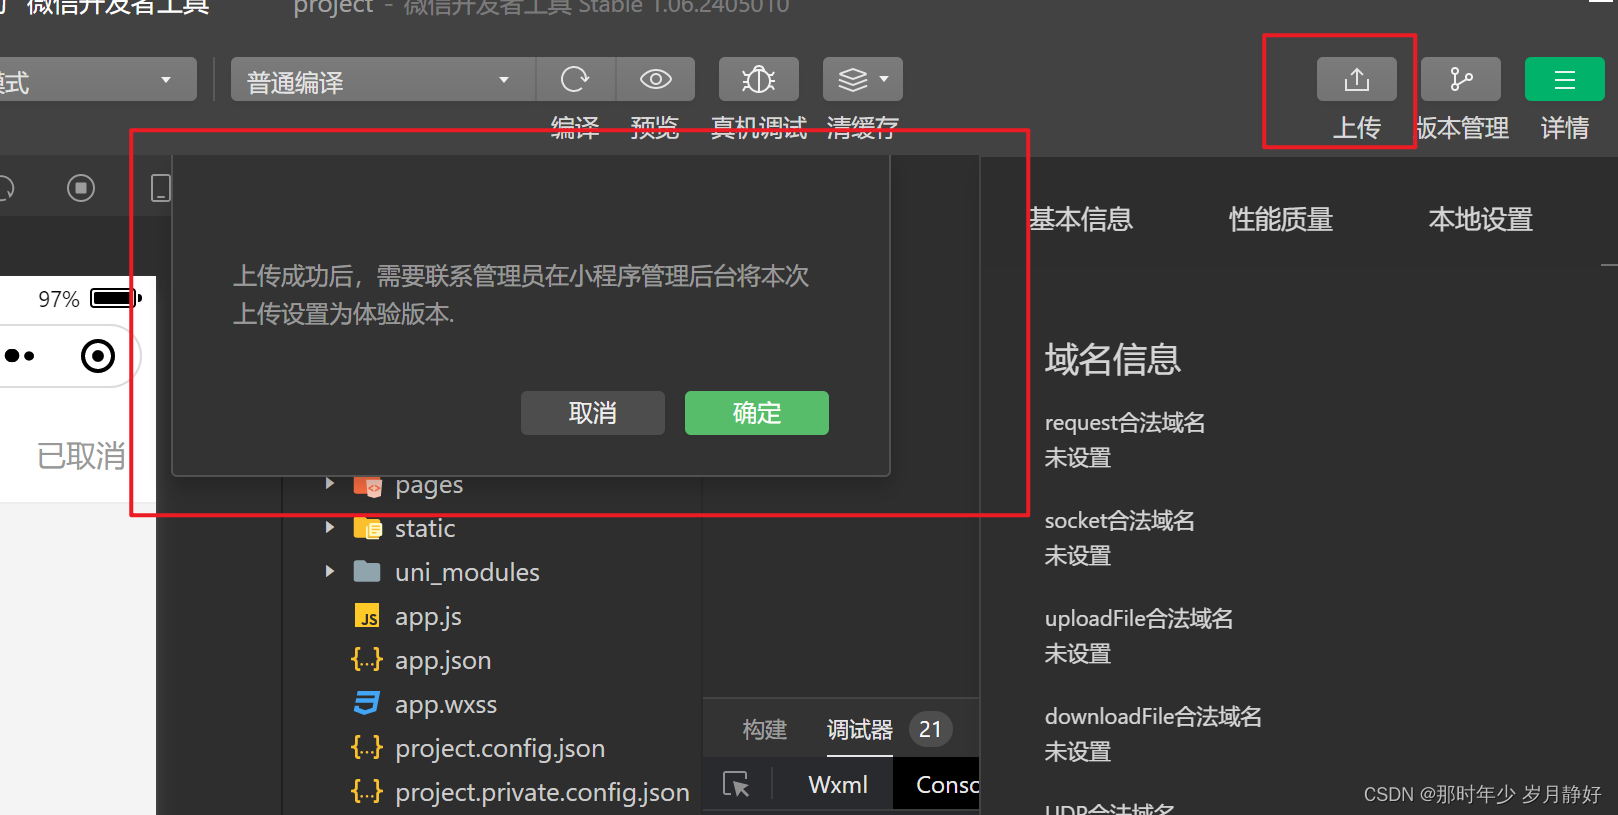Screen dimensions: 1618x815
Task: Open the clear cache layers icon
Action: [852, 79]
